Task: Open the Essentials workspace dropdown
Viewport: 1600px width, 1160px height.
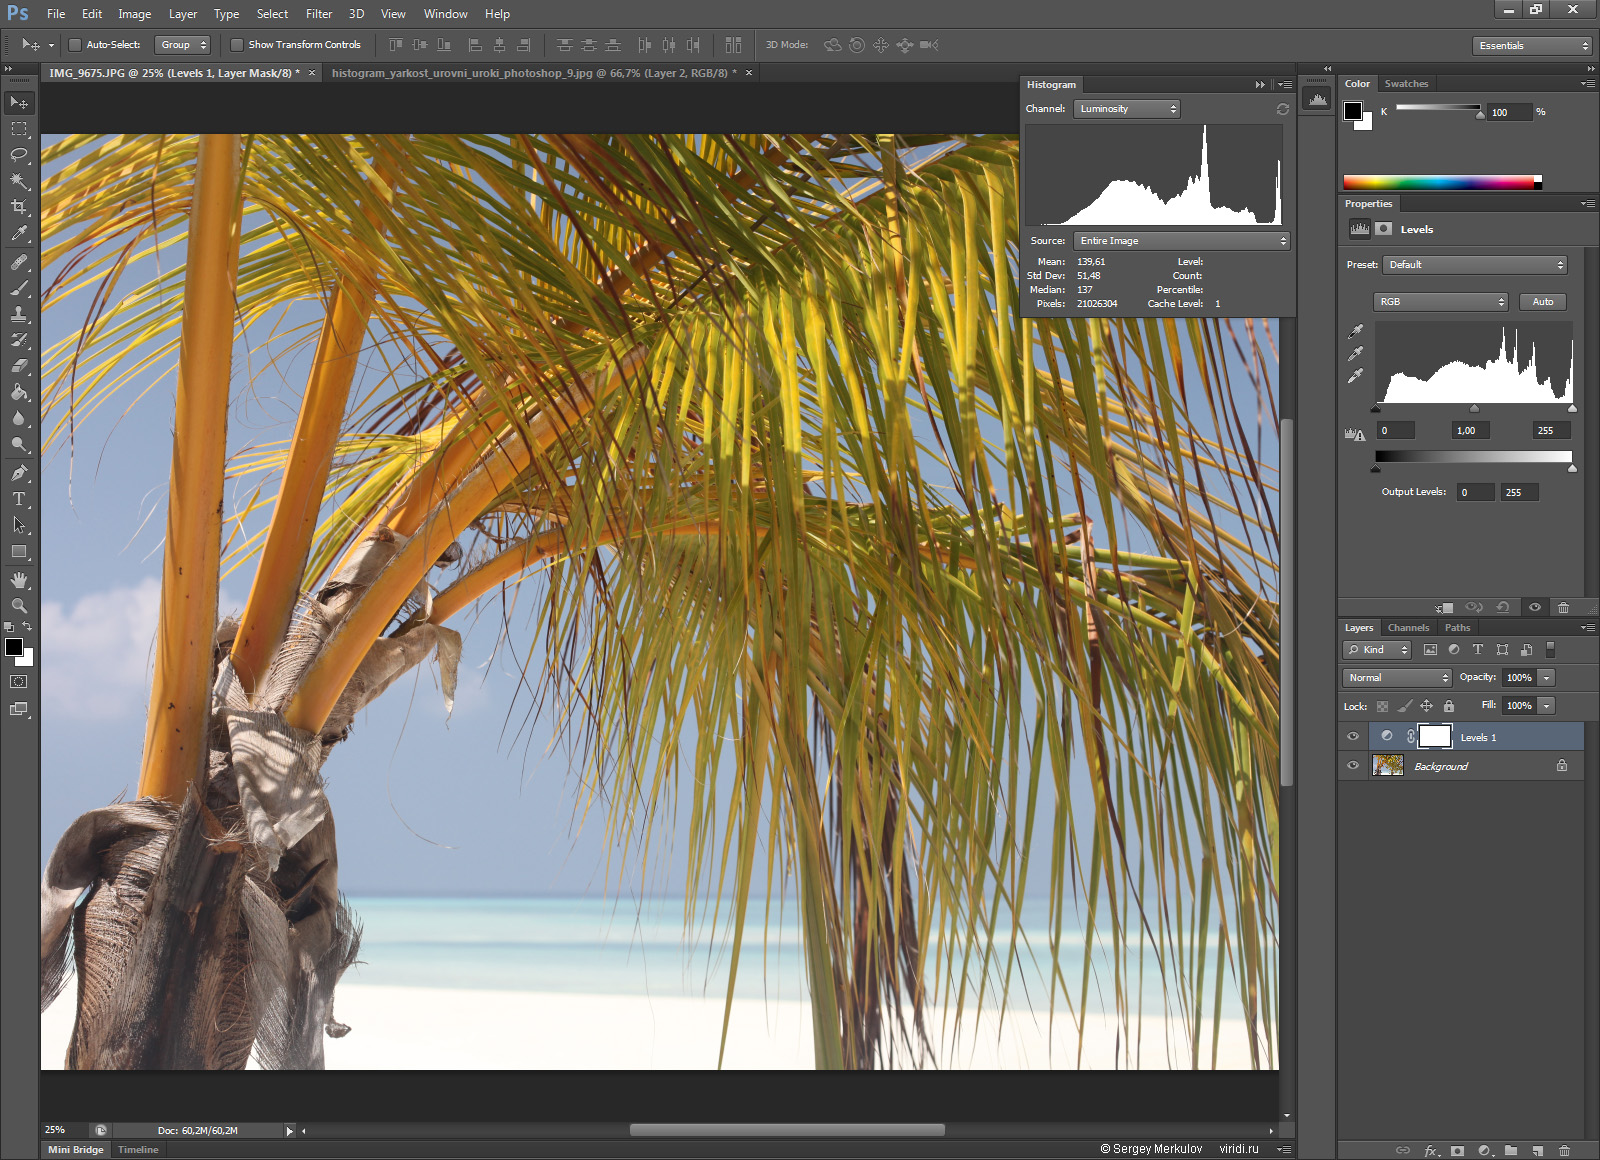Action: pos(1531,46)
